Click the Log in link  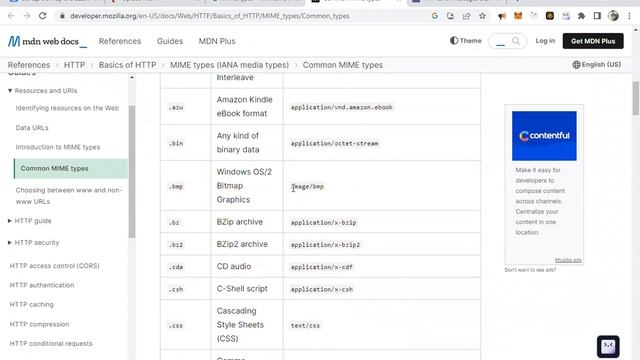[545, 41]
